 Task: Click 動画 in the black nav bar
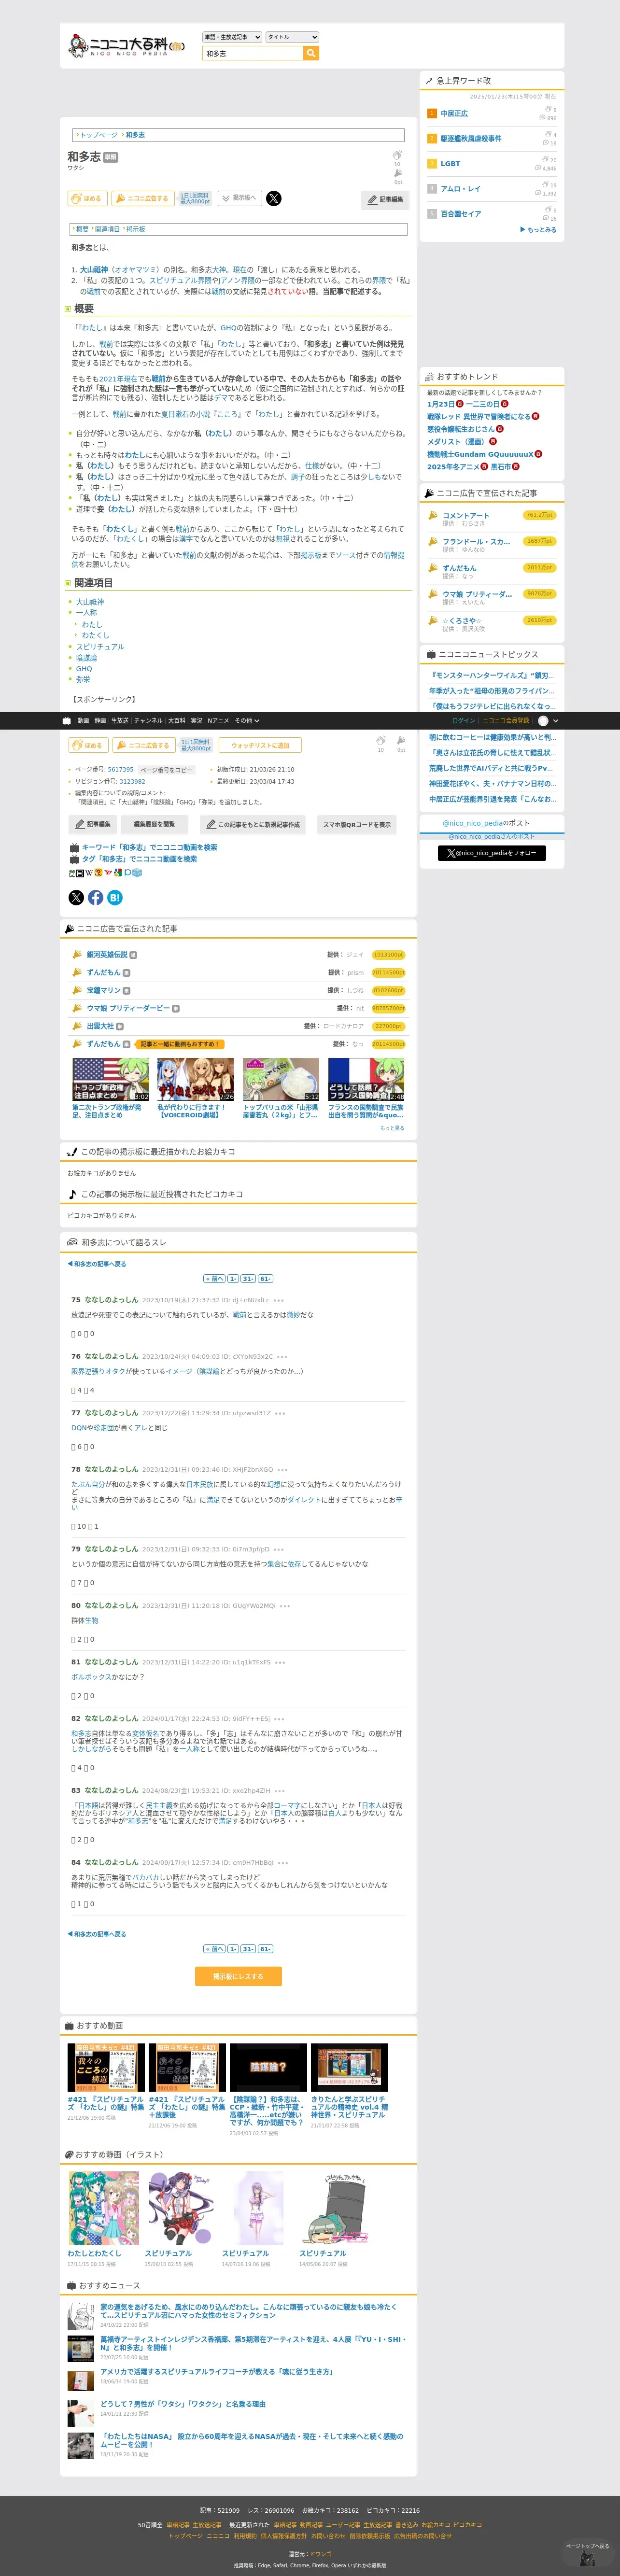[x=83, y=720]
